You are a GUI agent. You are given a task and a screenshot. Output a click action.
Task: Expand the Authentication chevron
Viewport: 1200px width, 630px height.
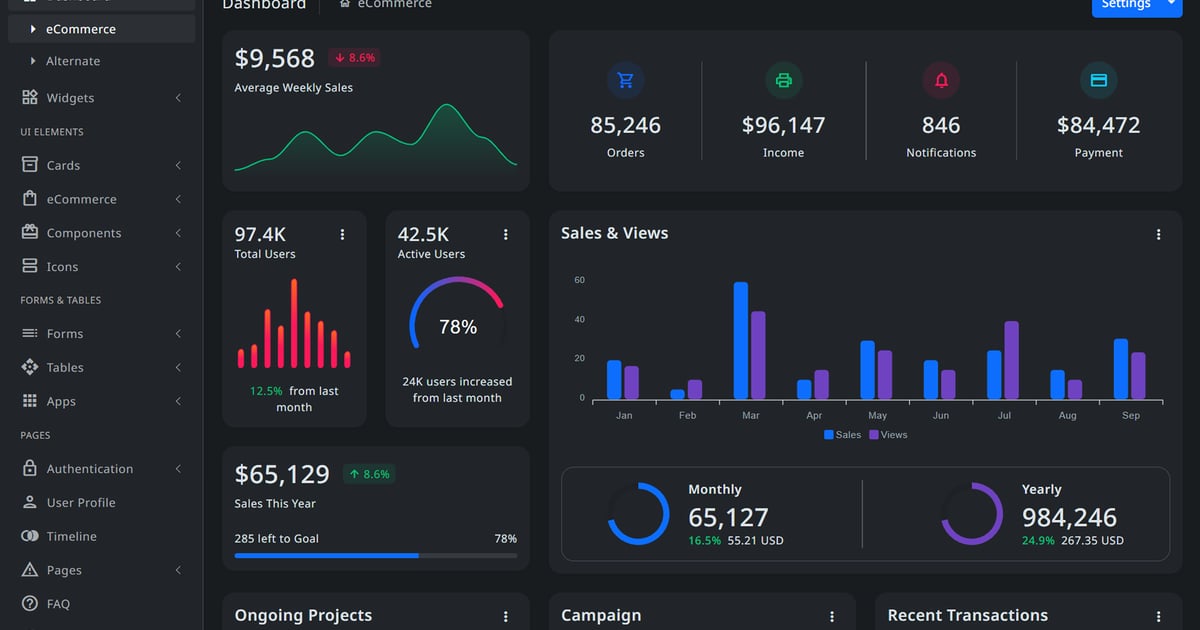pyautogui.click(x=178, y=469)
